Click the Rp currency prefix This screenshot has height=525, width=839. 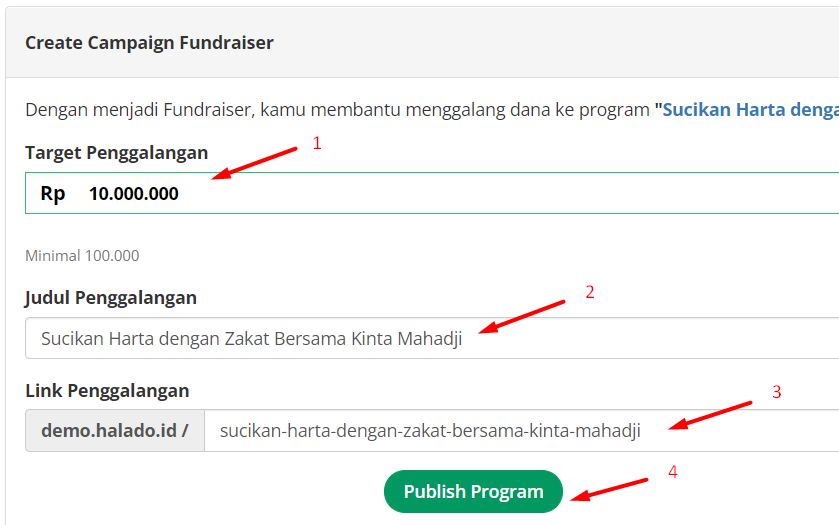pos(53,194)
